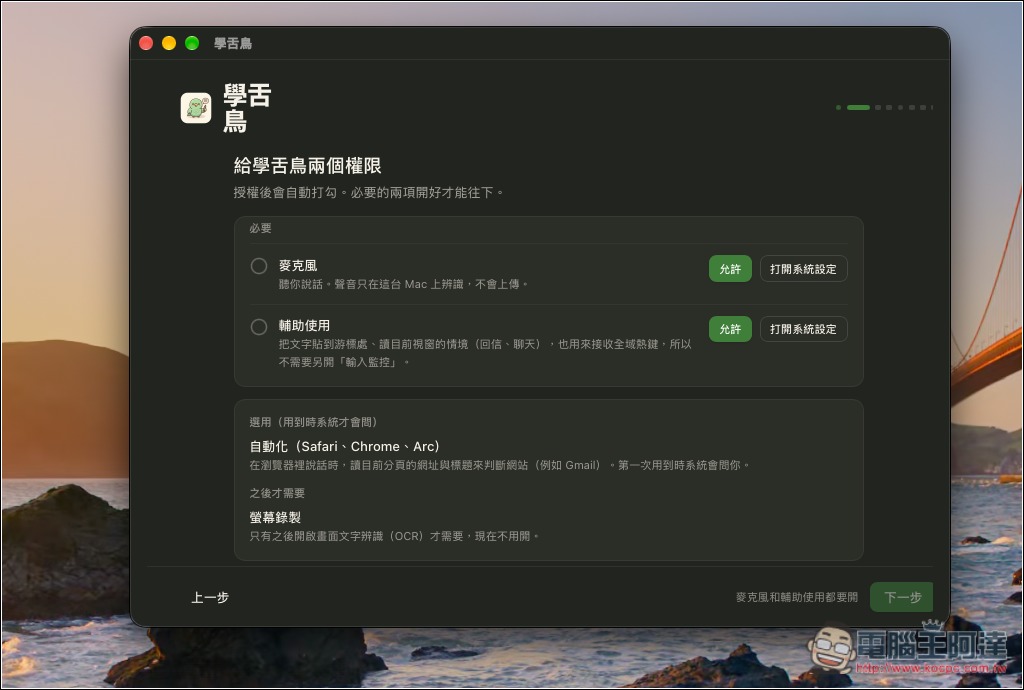Click microphone description 聽你說話 text
Viewport: 1024px width, 690px height.
pyautogui.click(x=404, y=285)
